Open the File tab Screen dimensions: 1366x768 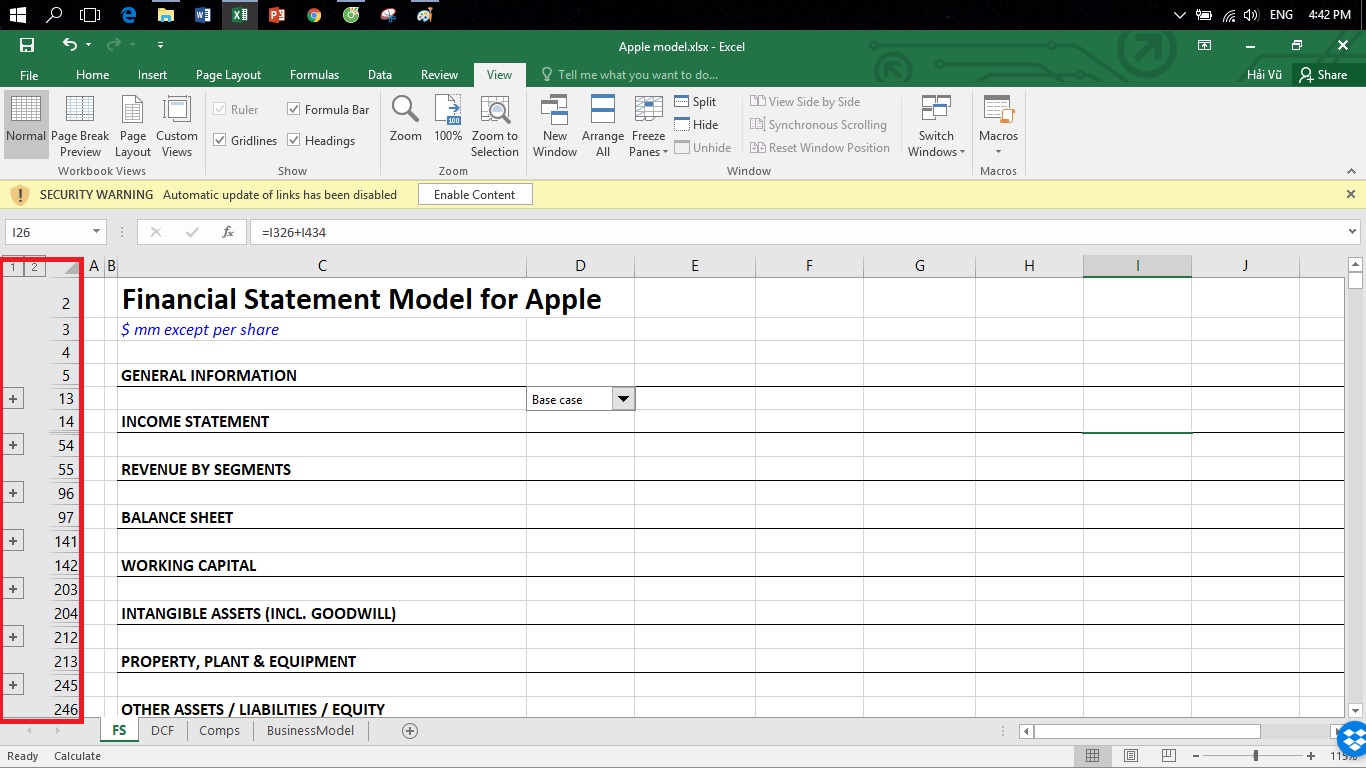(x=29, y=75)
